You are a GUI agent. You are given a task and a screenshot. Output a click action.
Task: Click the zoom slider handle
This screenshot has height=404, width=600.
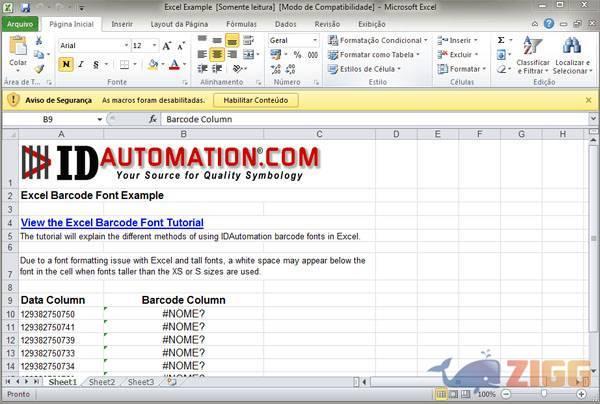coord(544,394)
